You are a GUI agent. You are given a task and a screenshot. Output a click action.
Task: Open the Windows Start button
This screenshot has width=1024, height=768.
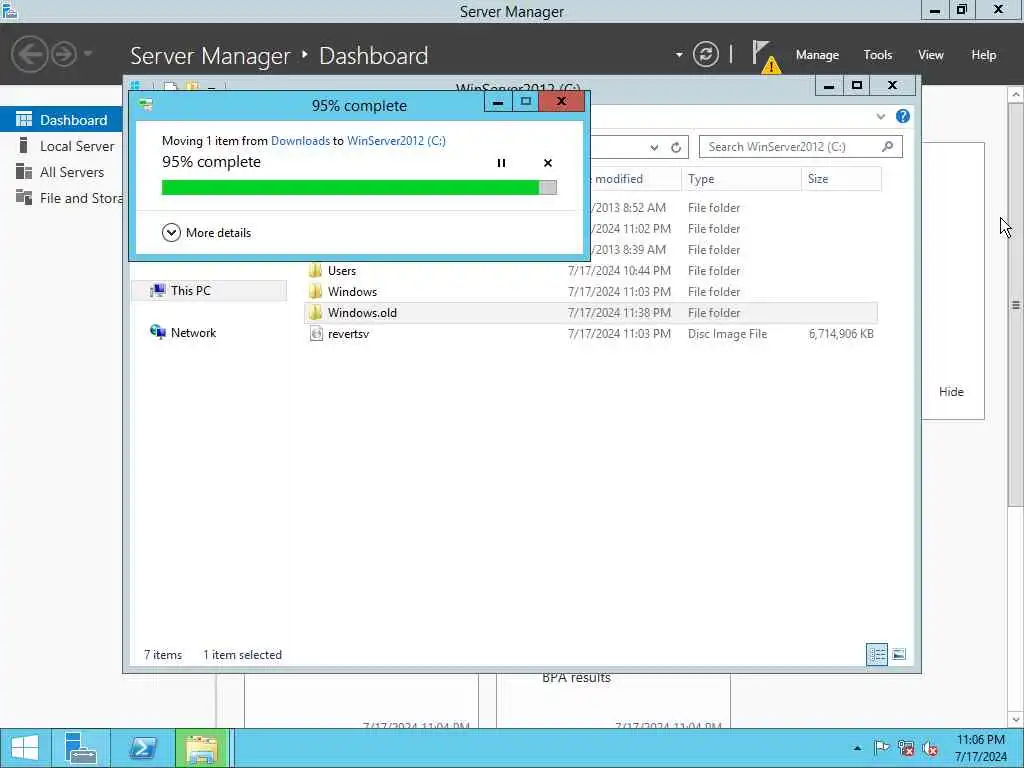(24, 748)
